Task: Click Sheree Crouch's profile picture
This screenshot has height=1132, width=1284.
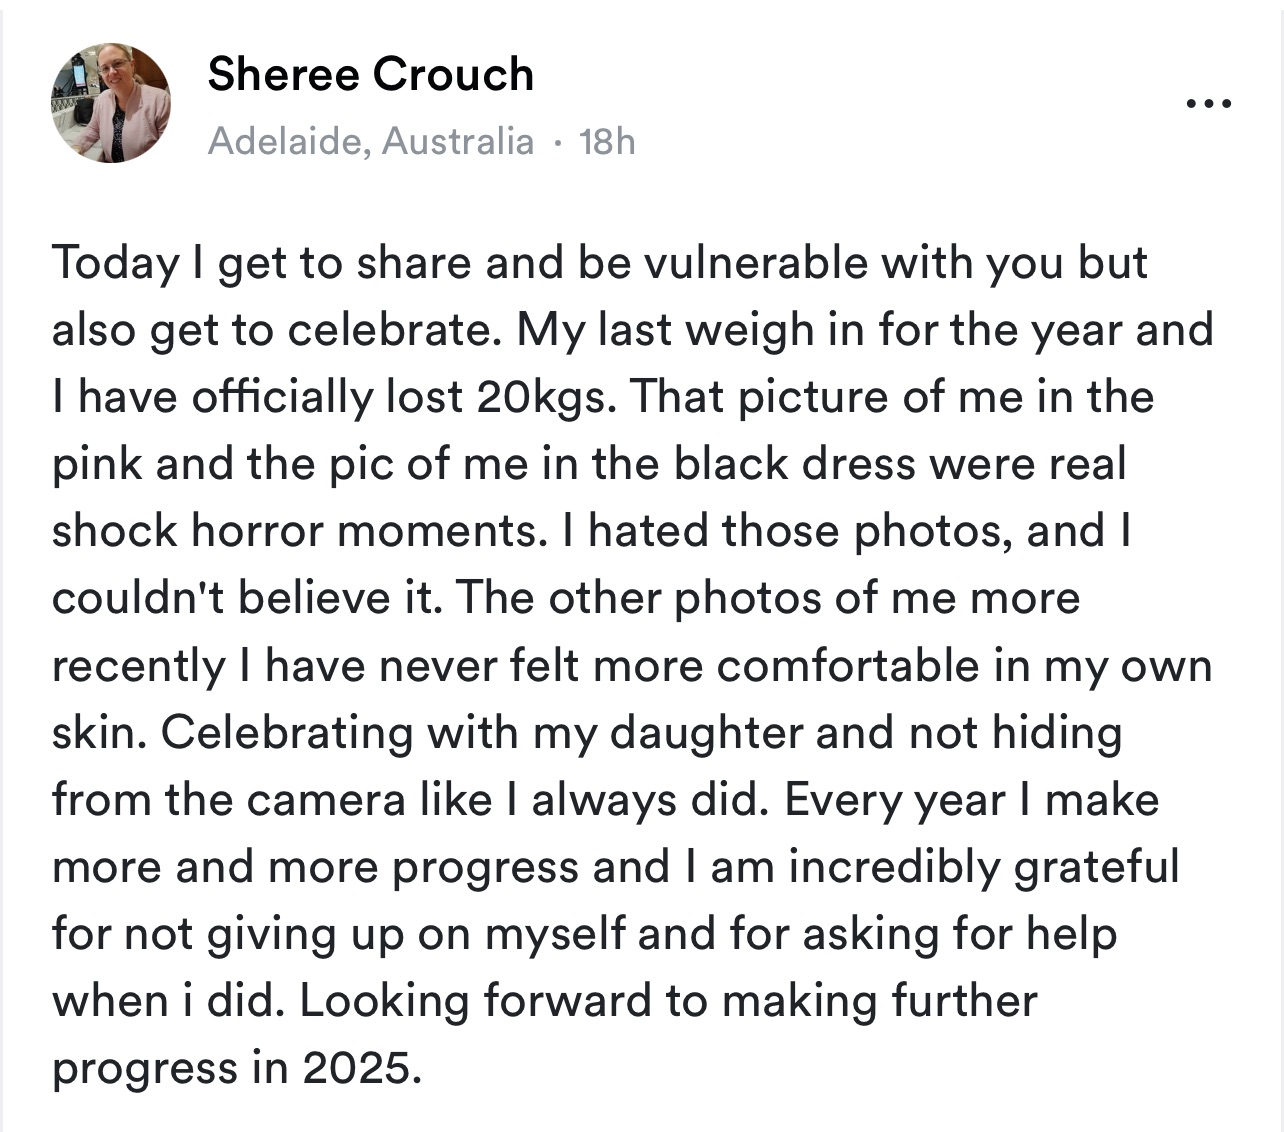Action: pyautogui.click(x=110, y=104)
